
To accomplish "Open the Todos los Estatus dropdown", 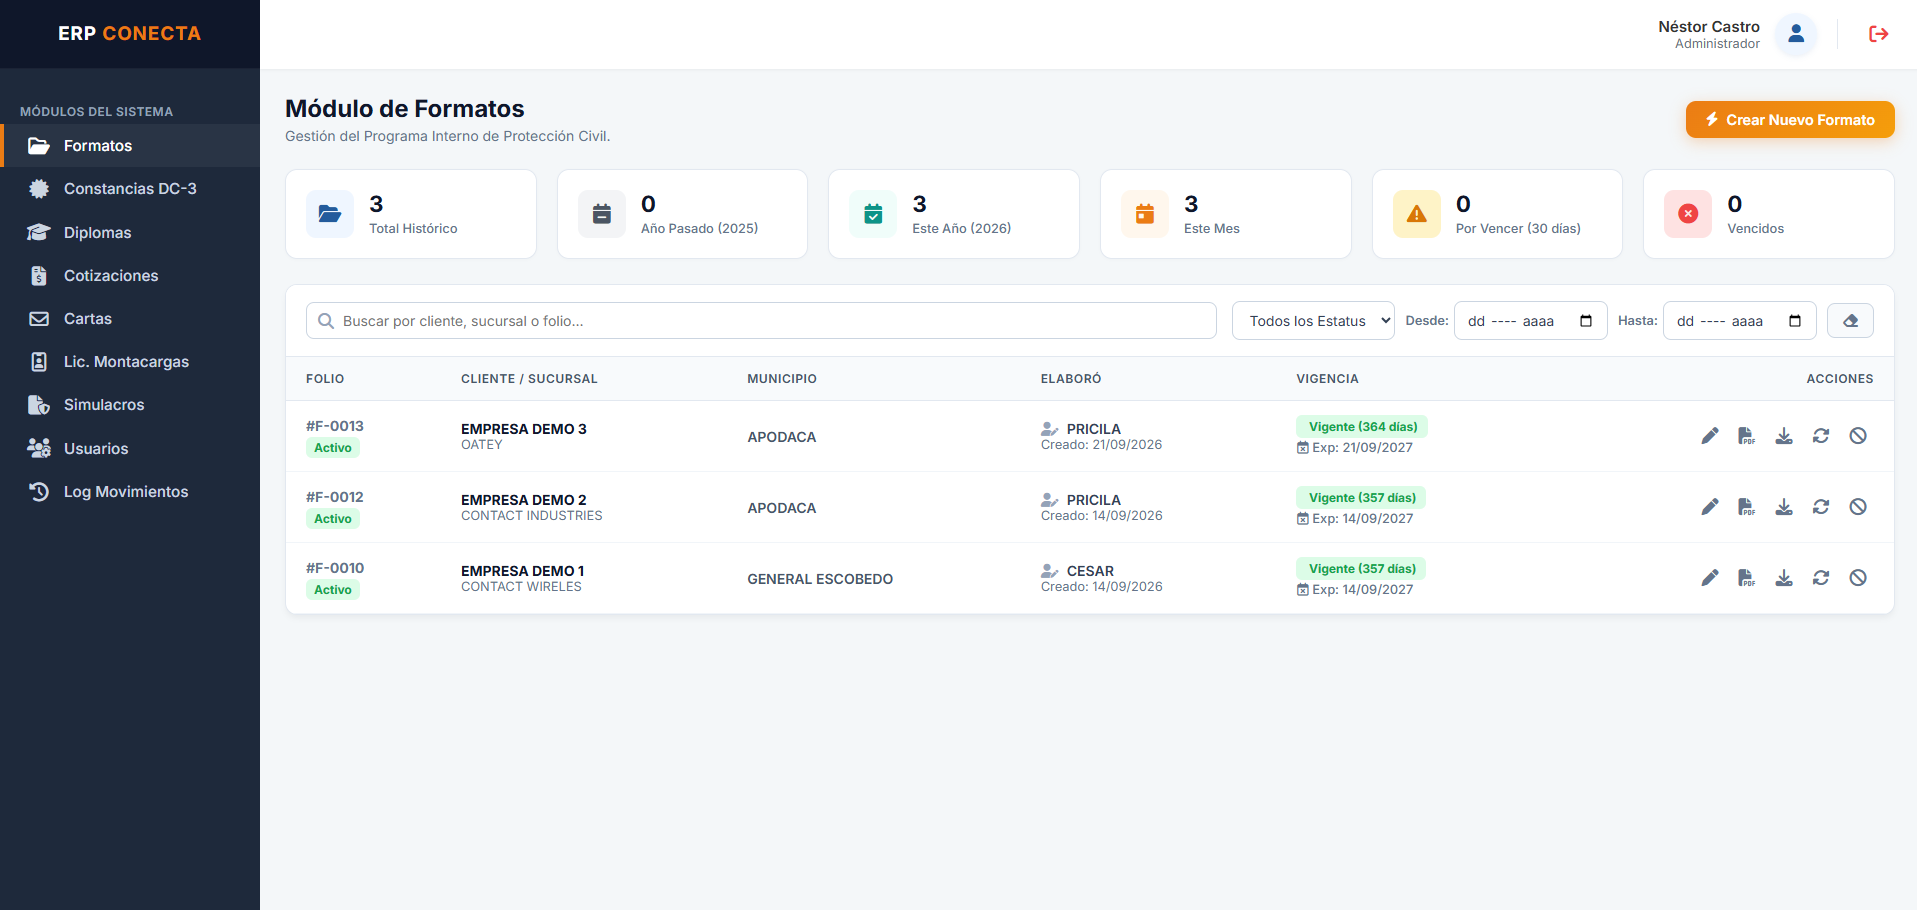I will [x=1313, y=321].
